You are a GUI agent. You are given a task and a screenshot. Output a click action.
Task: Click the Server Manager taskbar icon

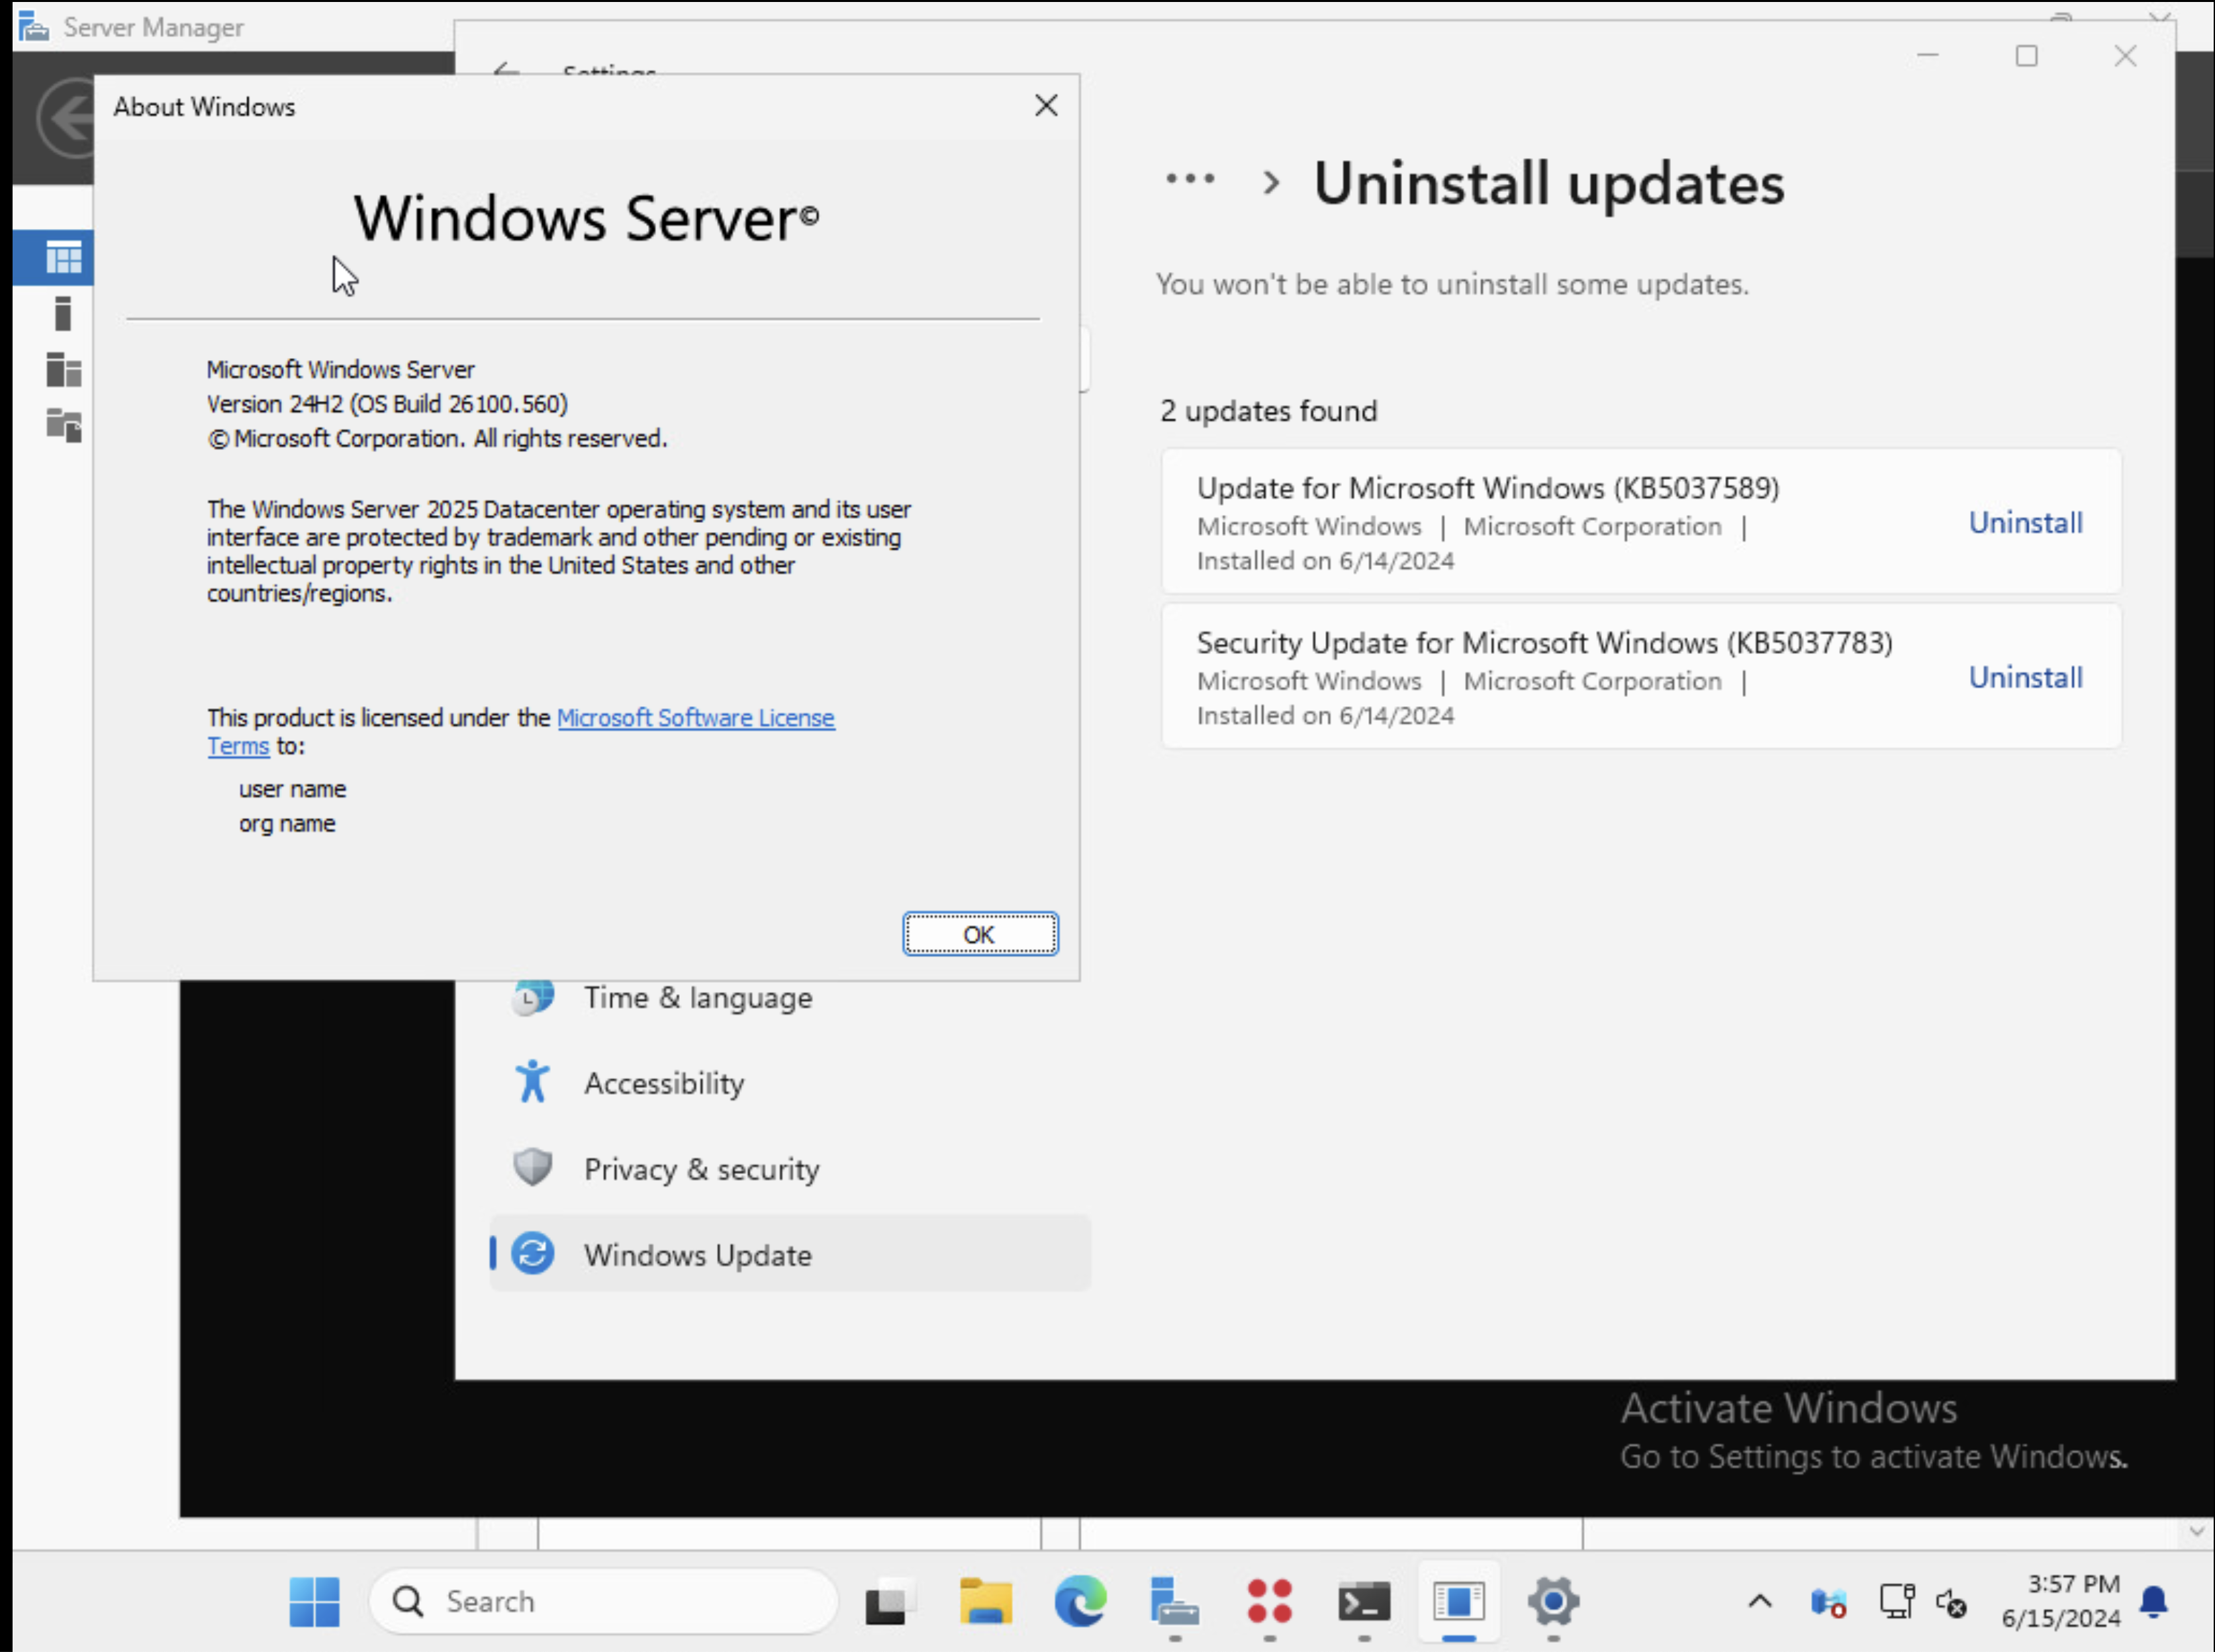coord(1174,1602)
